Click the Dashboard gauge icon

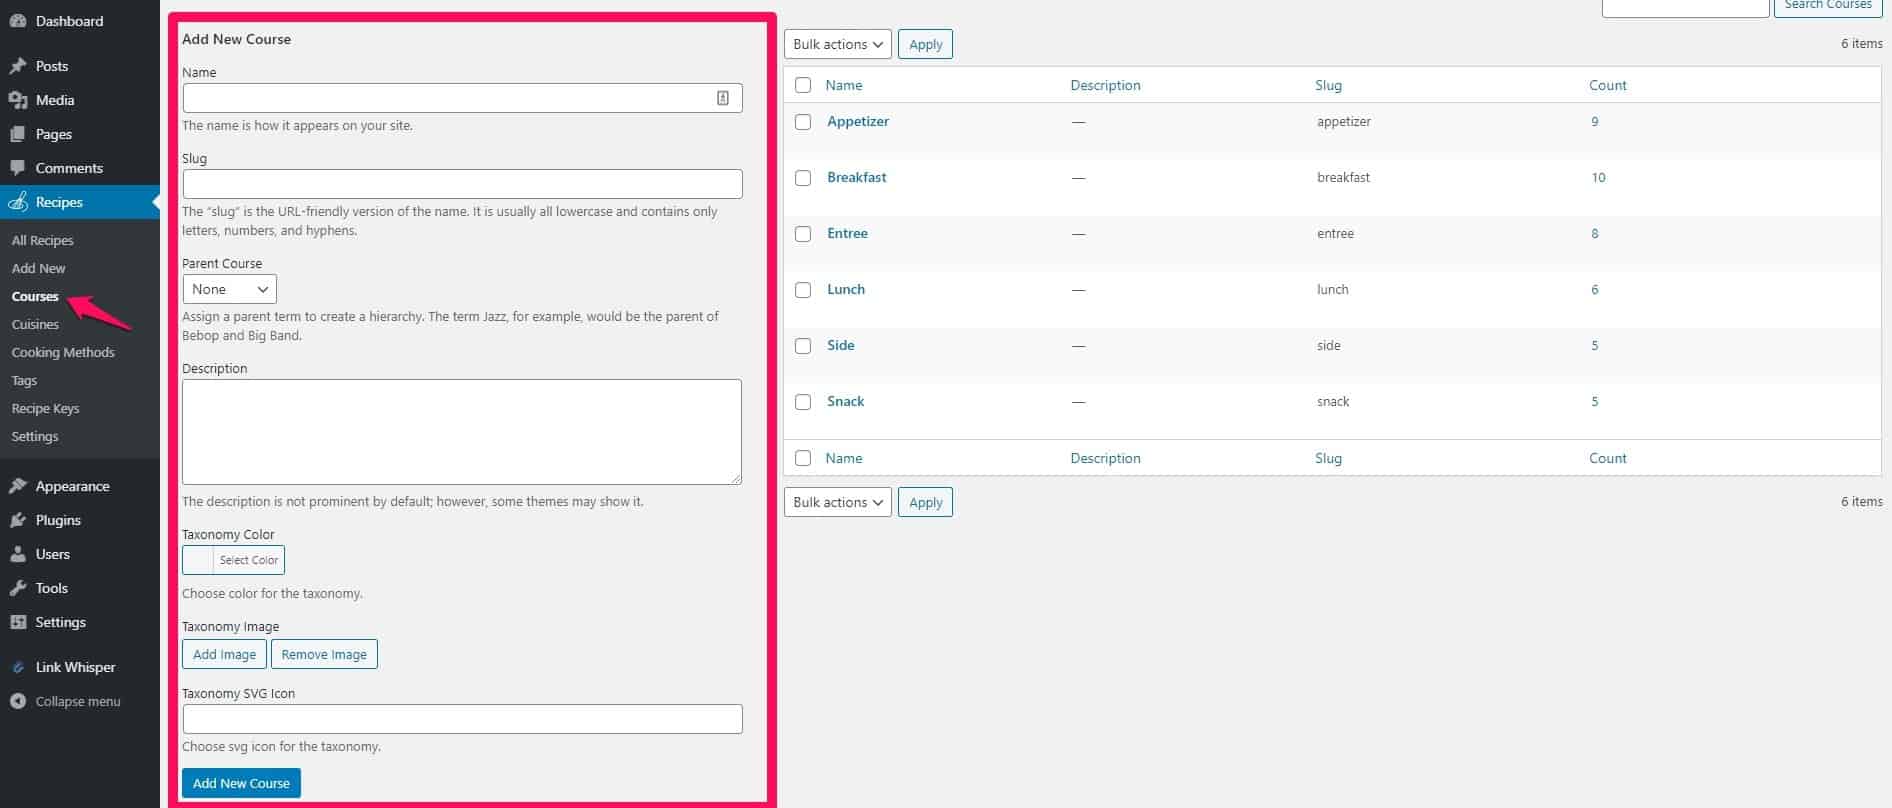tap(18, 21)
